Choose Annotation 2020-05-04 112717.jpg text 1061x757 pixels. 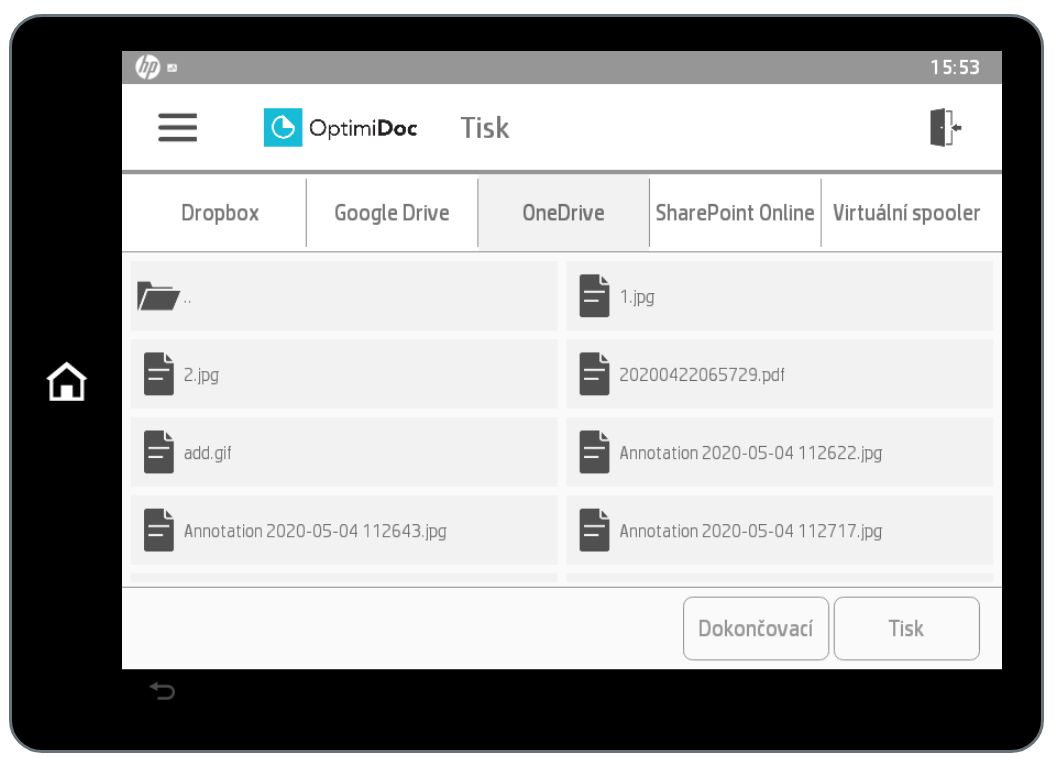pyautogui.click(x=750, y=531)
